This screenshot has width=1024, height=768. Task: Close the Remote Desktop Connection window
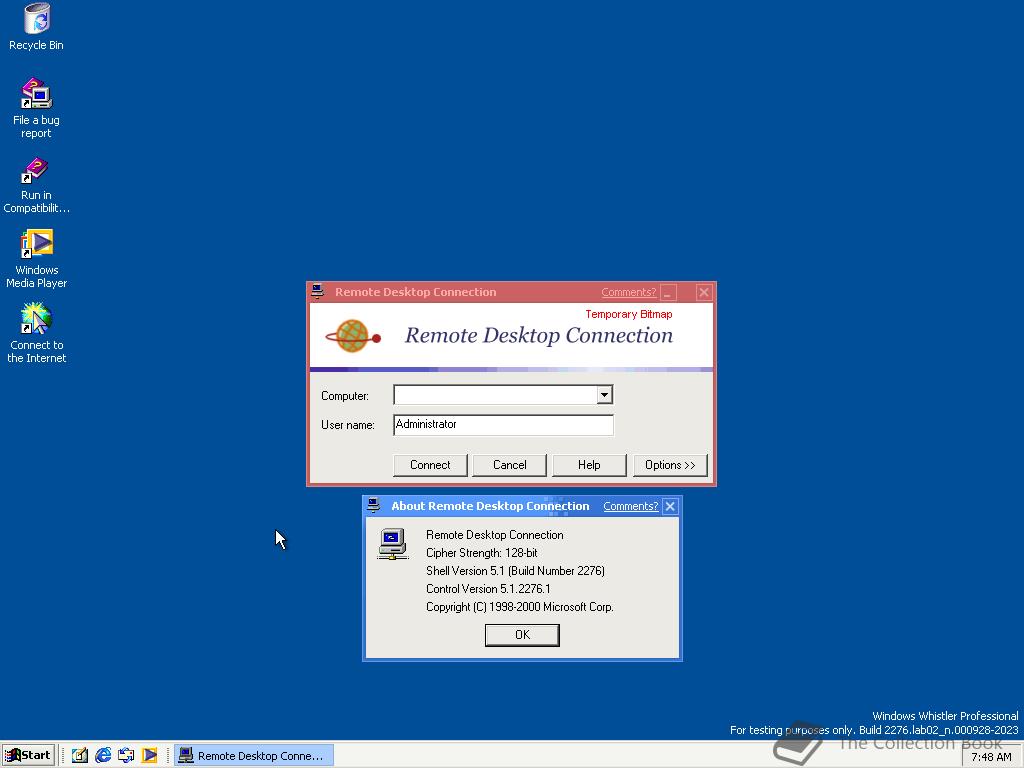[703, 292]
